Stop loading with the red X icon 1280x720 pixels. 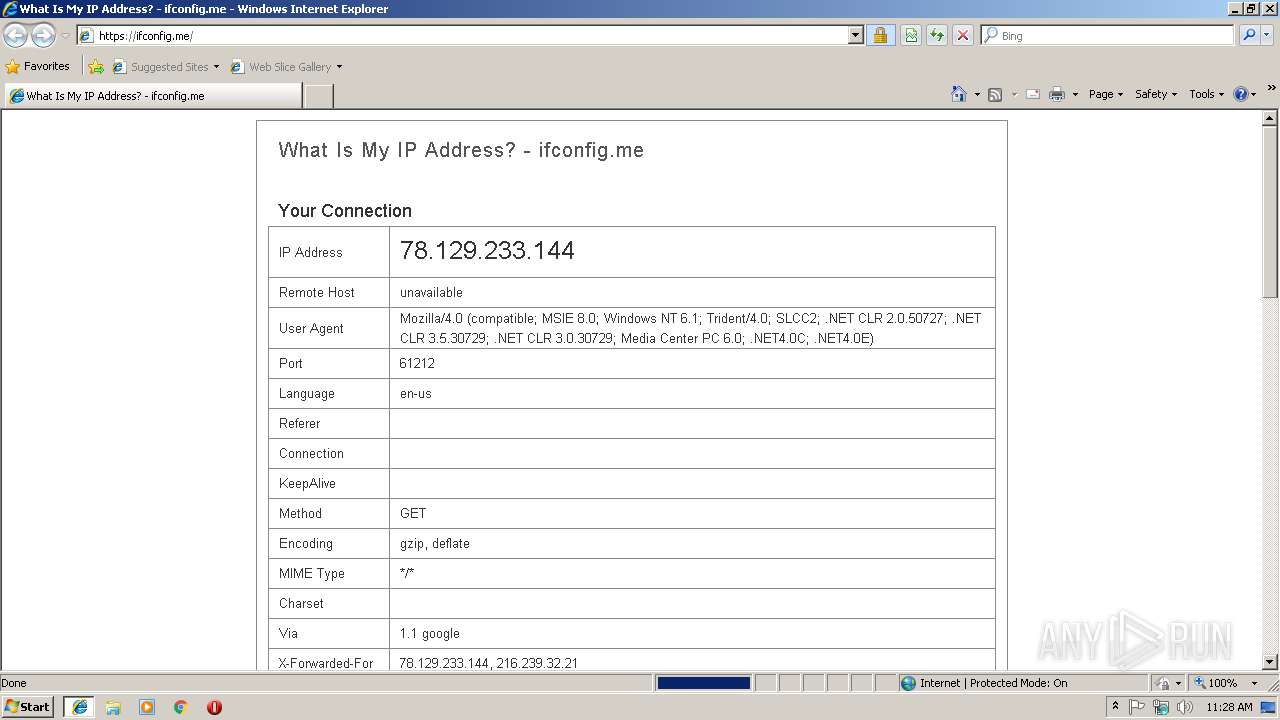[x=963, y=35]
